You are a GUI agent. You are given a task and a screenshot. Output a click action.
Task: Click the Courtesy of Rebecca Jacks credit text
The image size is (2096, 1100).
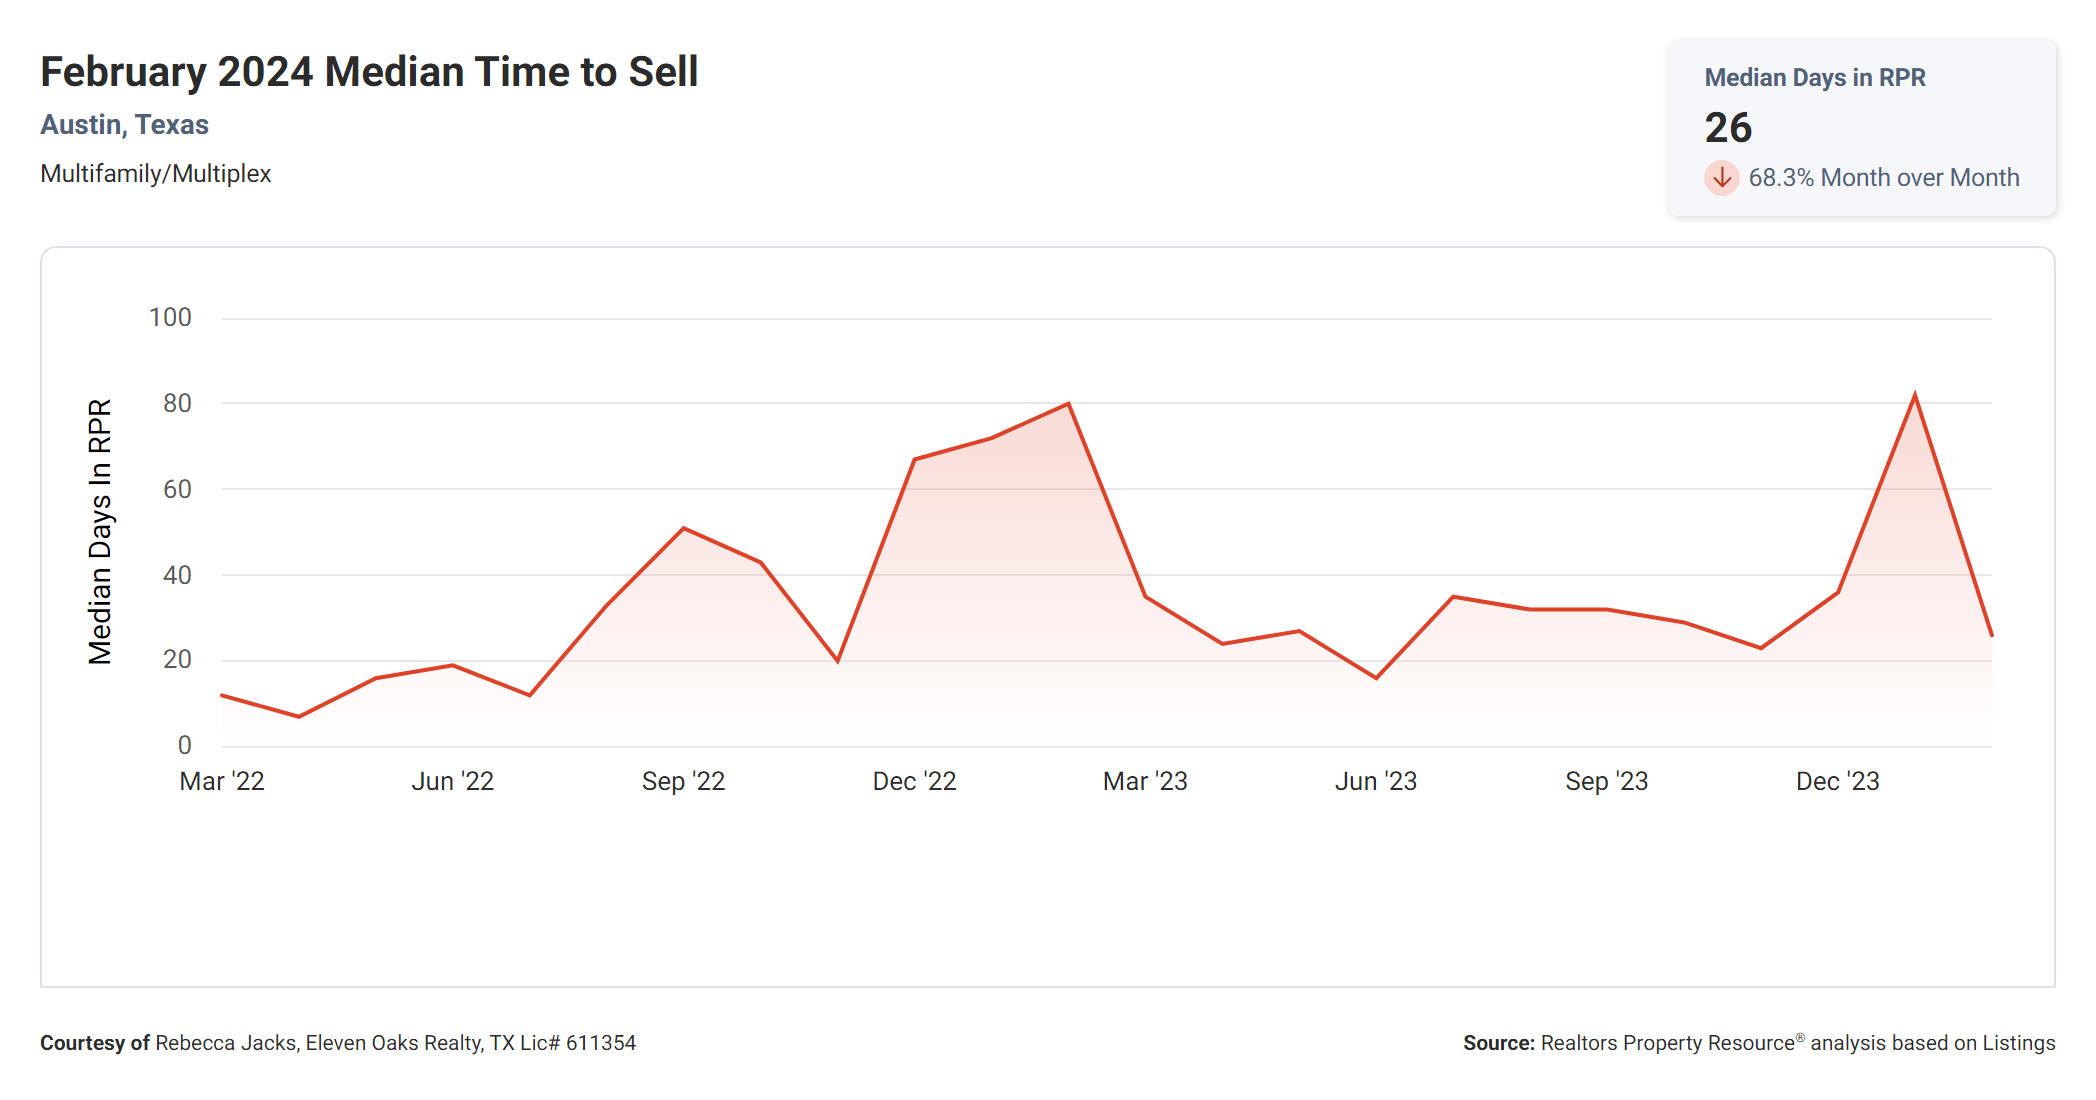(x=338, y=1043)
